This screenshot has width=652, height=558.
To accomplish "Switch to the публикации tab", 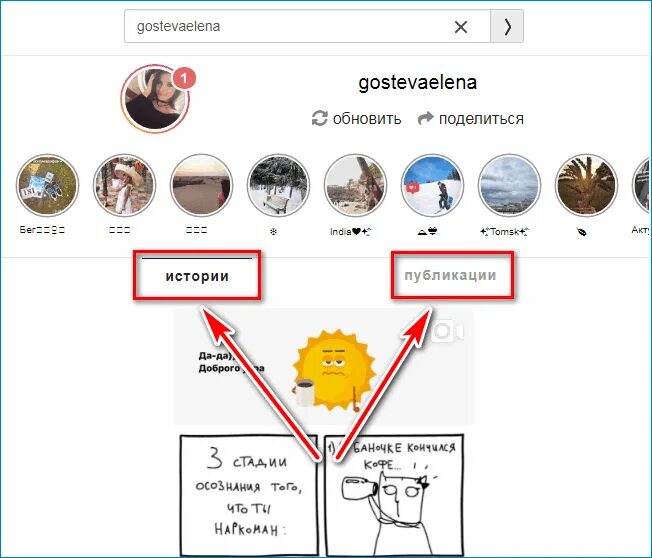I will pos(450,275).
